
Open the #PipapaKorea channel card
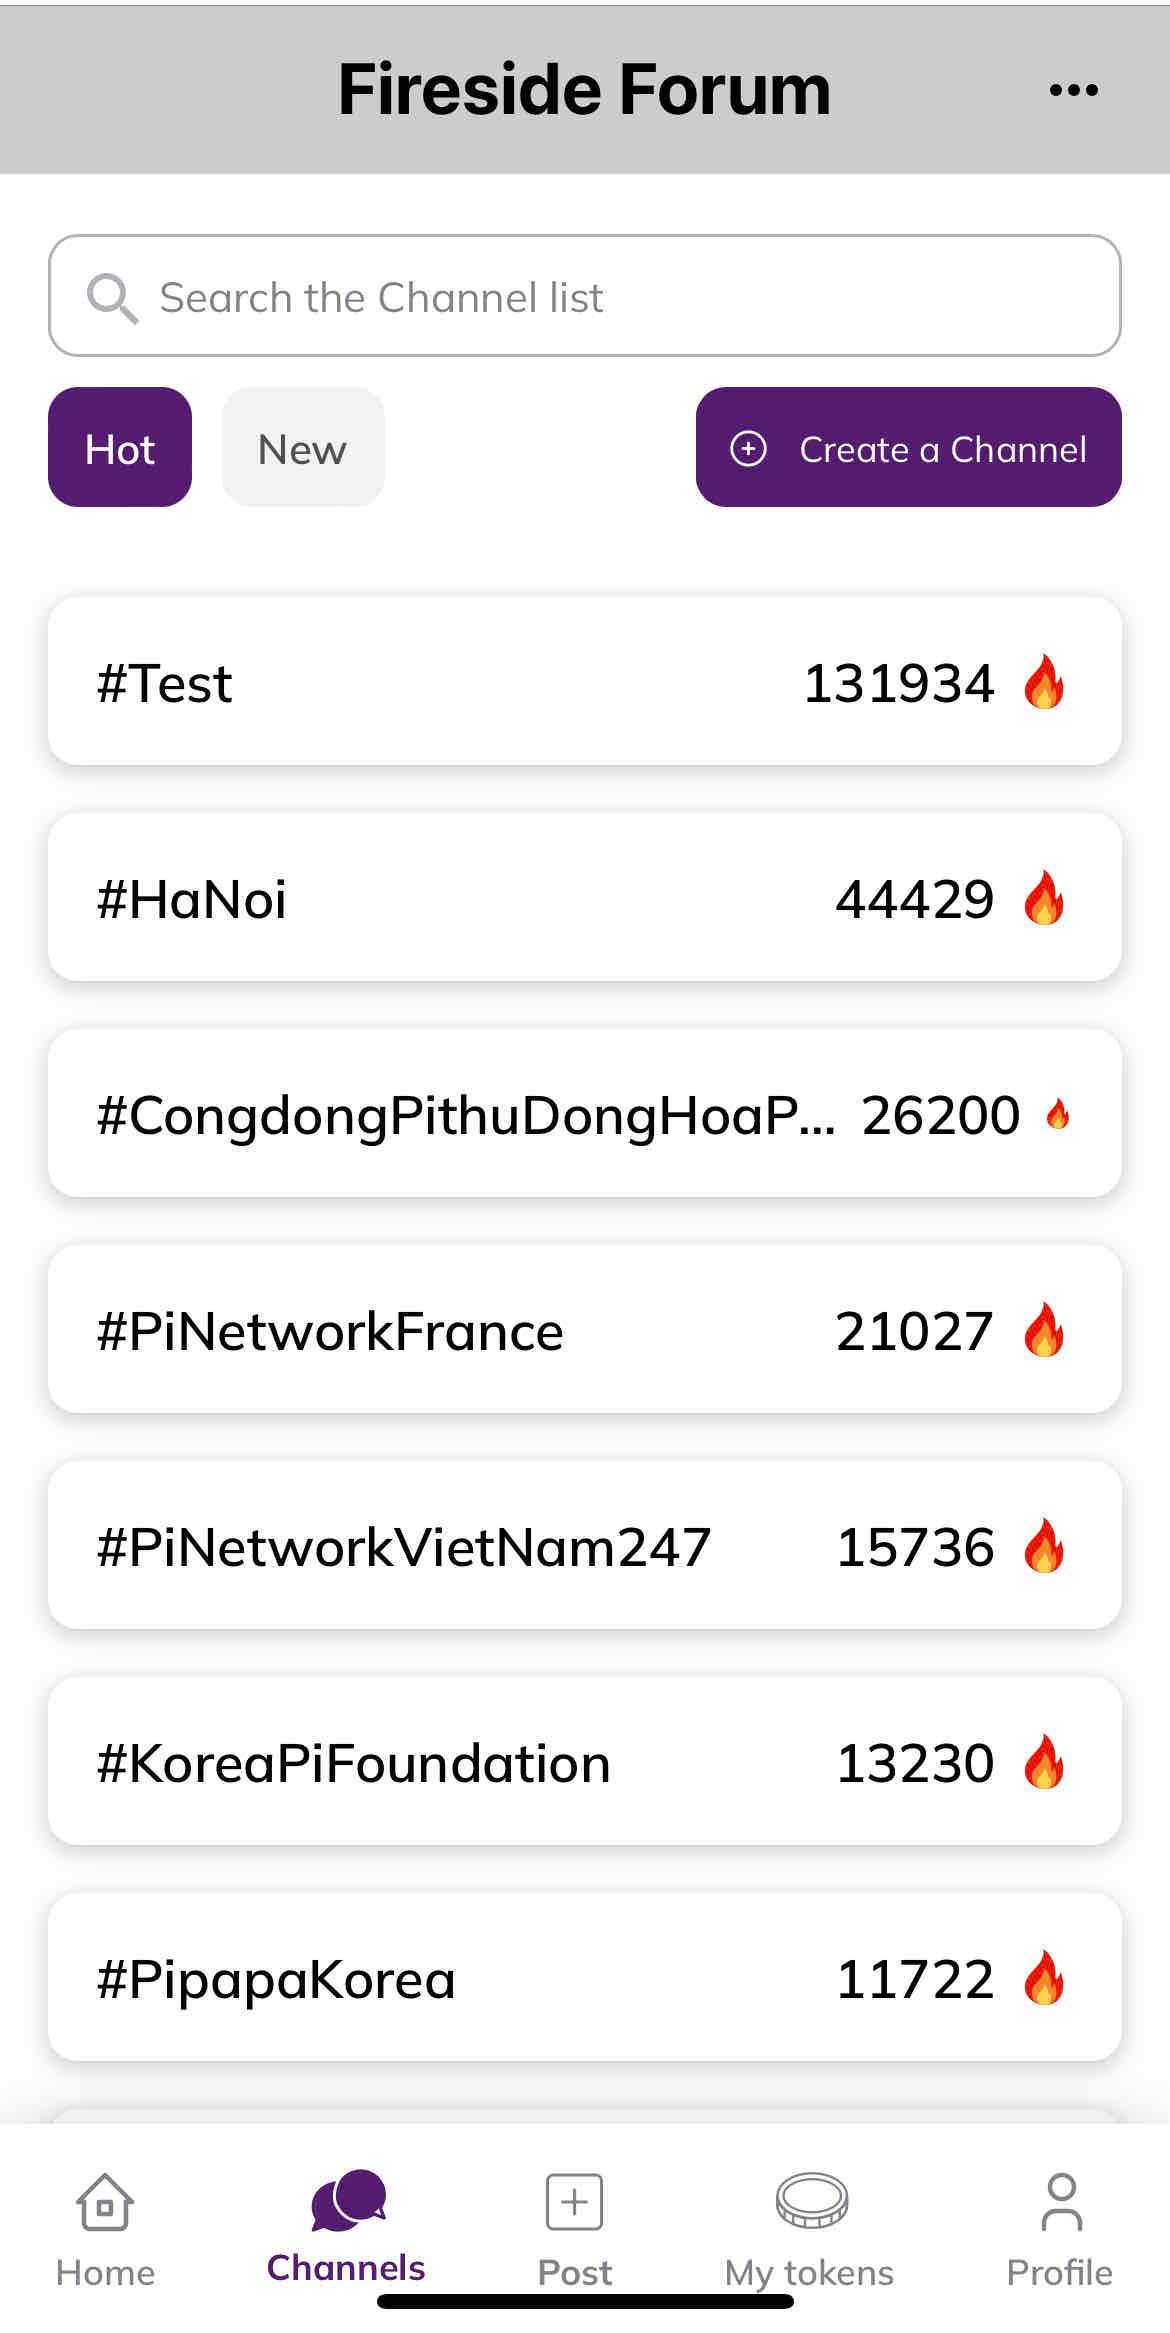pos(585,1977)
